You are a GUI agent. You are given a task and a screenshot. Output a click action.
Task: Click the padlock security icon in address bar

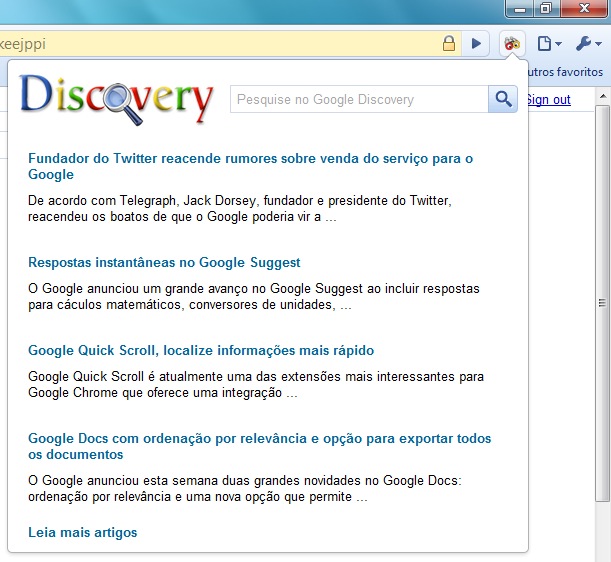pos(449,44)
